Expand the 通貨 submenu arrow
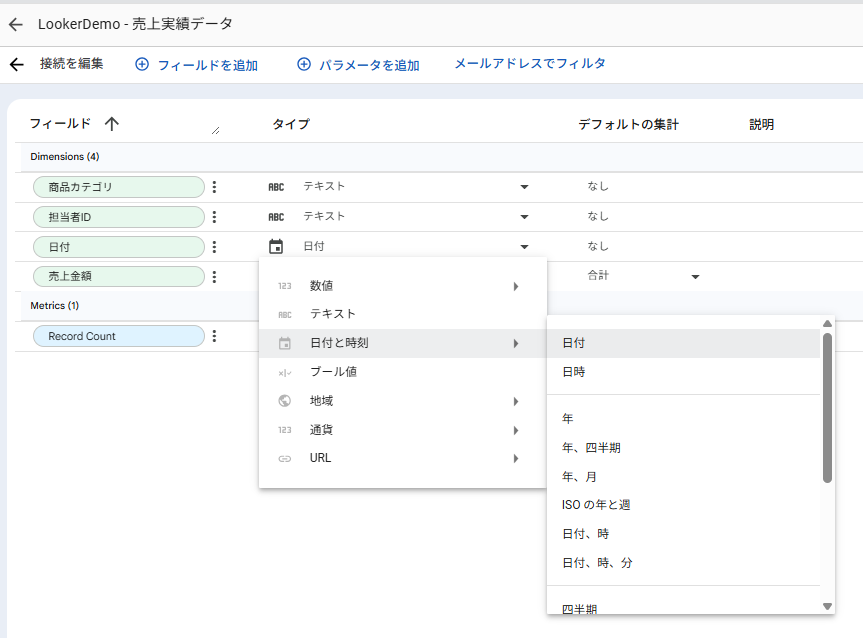The height and width of the screenshot is (638, 863). (516, 430)
